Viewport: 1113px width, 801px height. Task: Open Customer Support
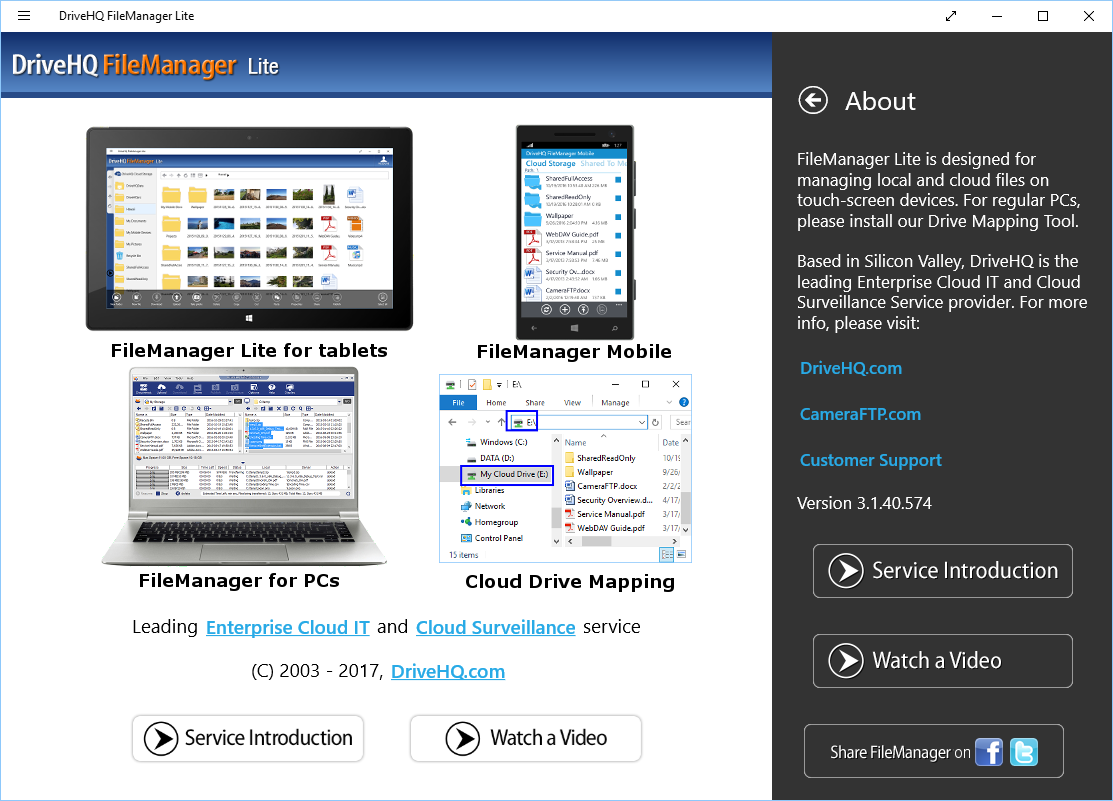point(870,459)
